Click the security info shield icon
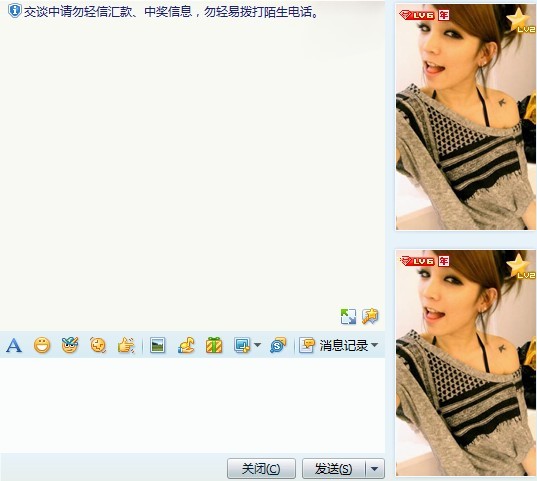Image resolution: width=537 pixels, height=481 pixels. point(14,11)
